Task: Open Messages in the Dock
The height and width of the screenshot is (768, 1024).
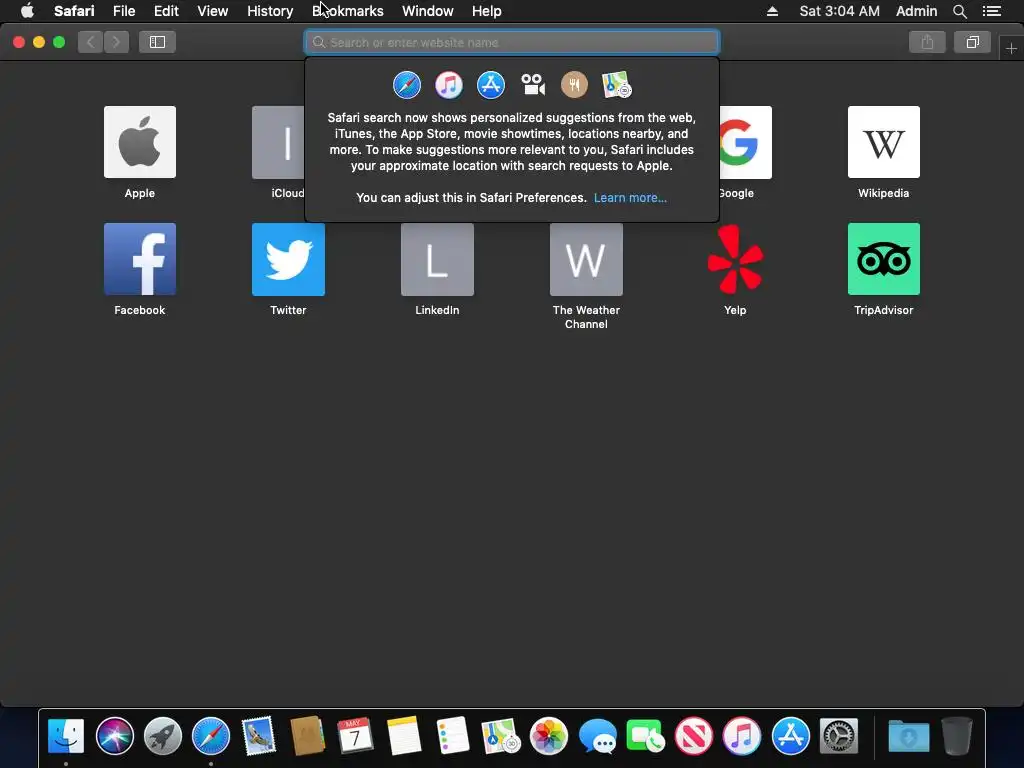Action: (x=597, y=736)
